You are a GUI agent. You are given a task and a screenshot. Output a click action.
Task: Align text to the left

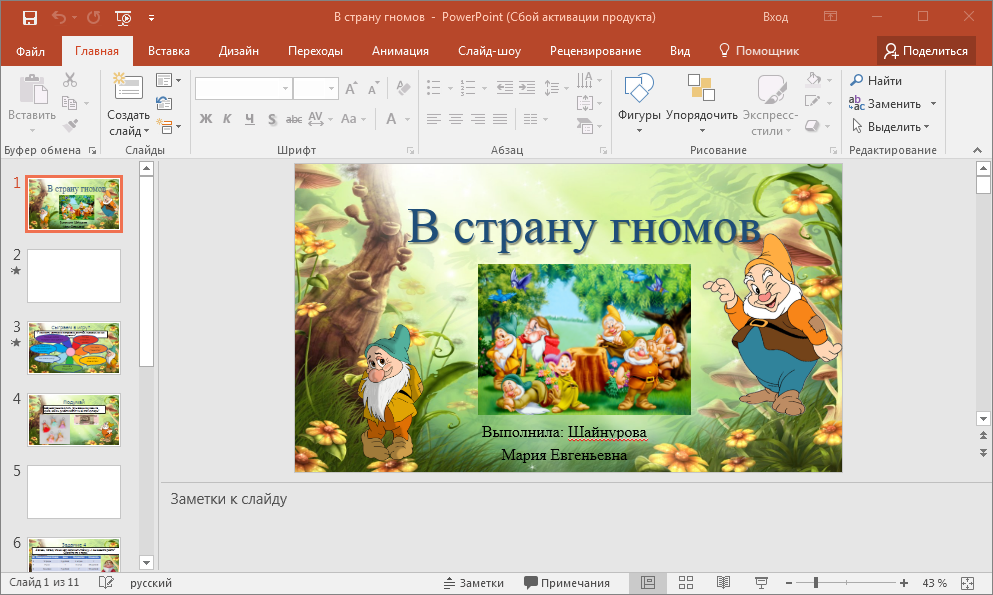point(433,118)
